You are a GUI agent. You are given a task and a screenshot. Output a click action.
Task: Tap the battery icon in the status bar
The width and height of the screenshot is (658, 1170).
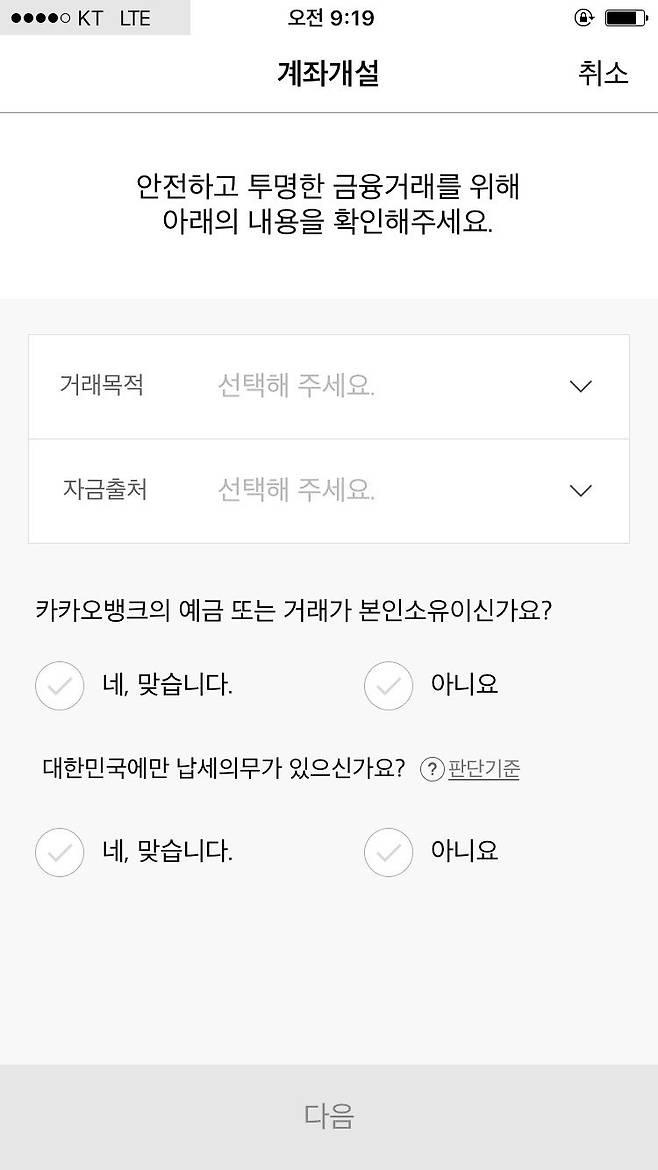626,18
